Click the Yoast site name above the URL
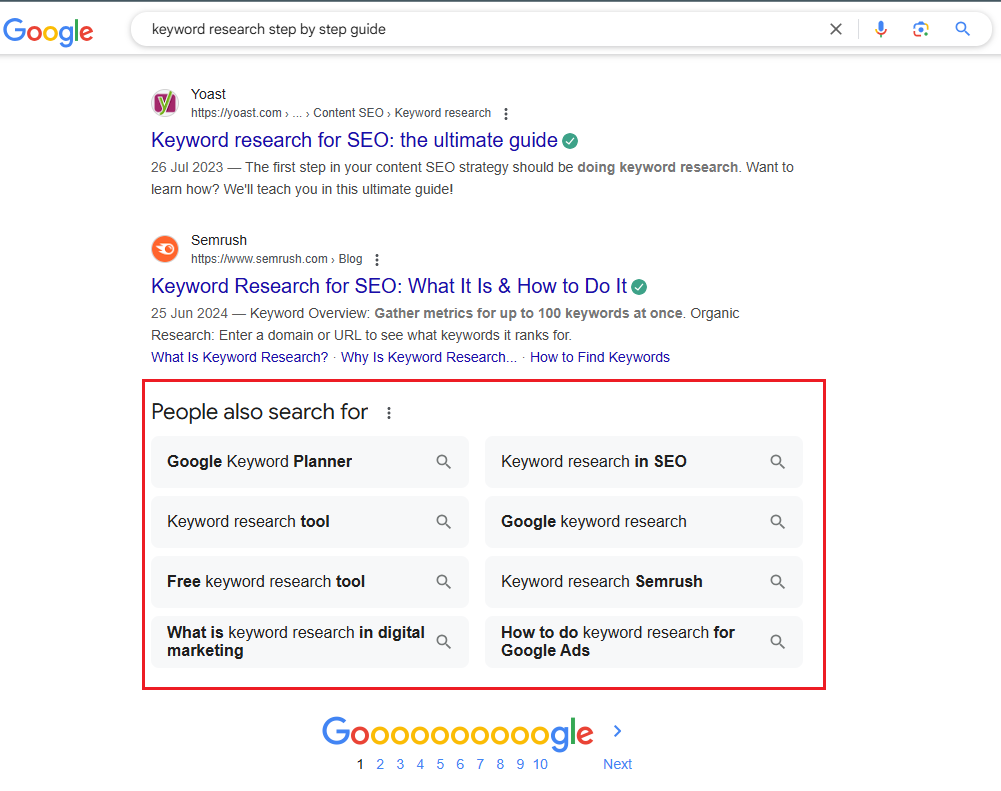The height and width of the screenshot is (791, 1001). coord(208,94)
